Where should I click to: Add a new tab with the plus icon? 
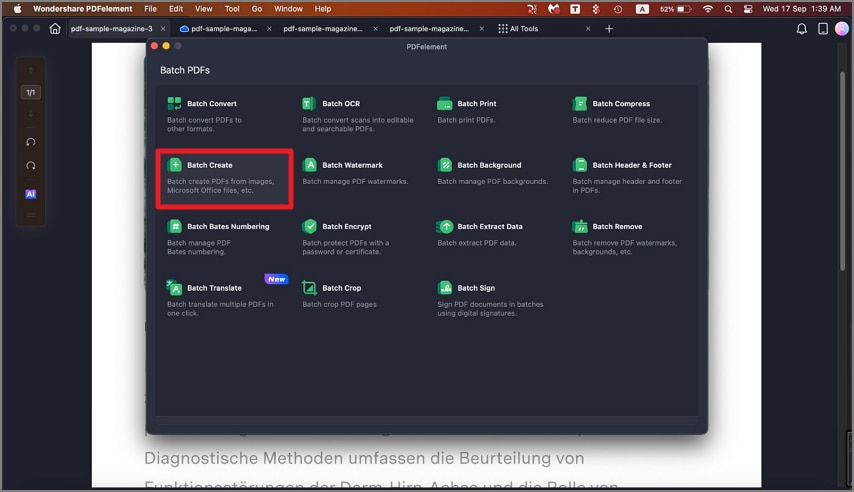coord(609,28)
